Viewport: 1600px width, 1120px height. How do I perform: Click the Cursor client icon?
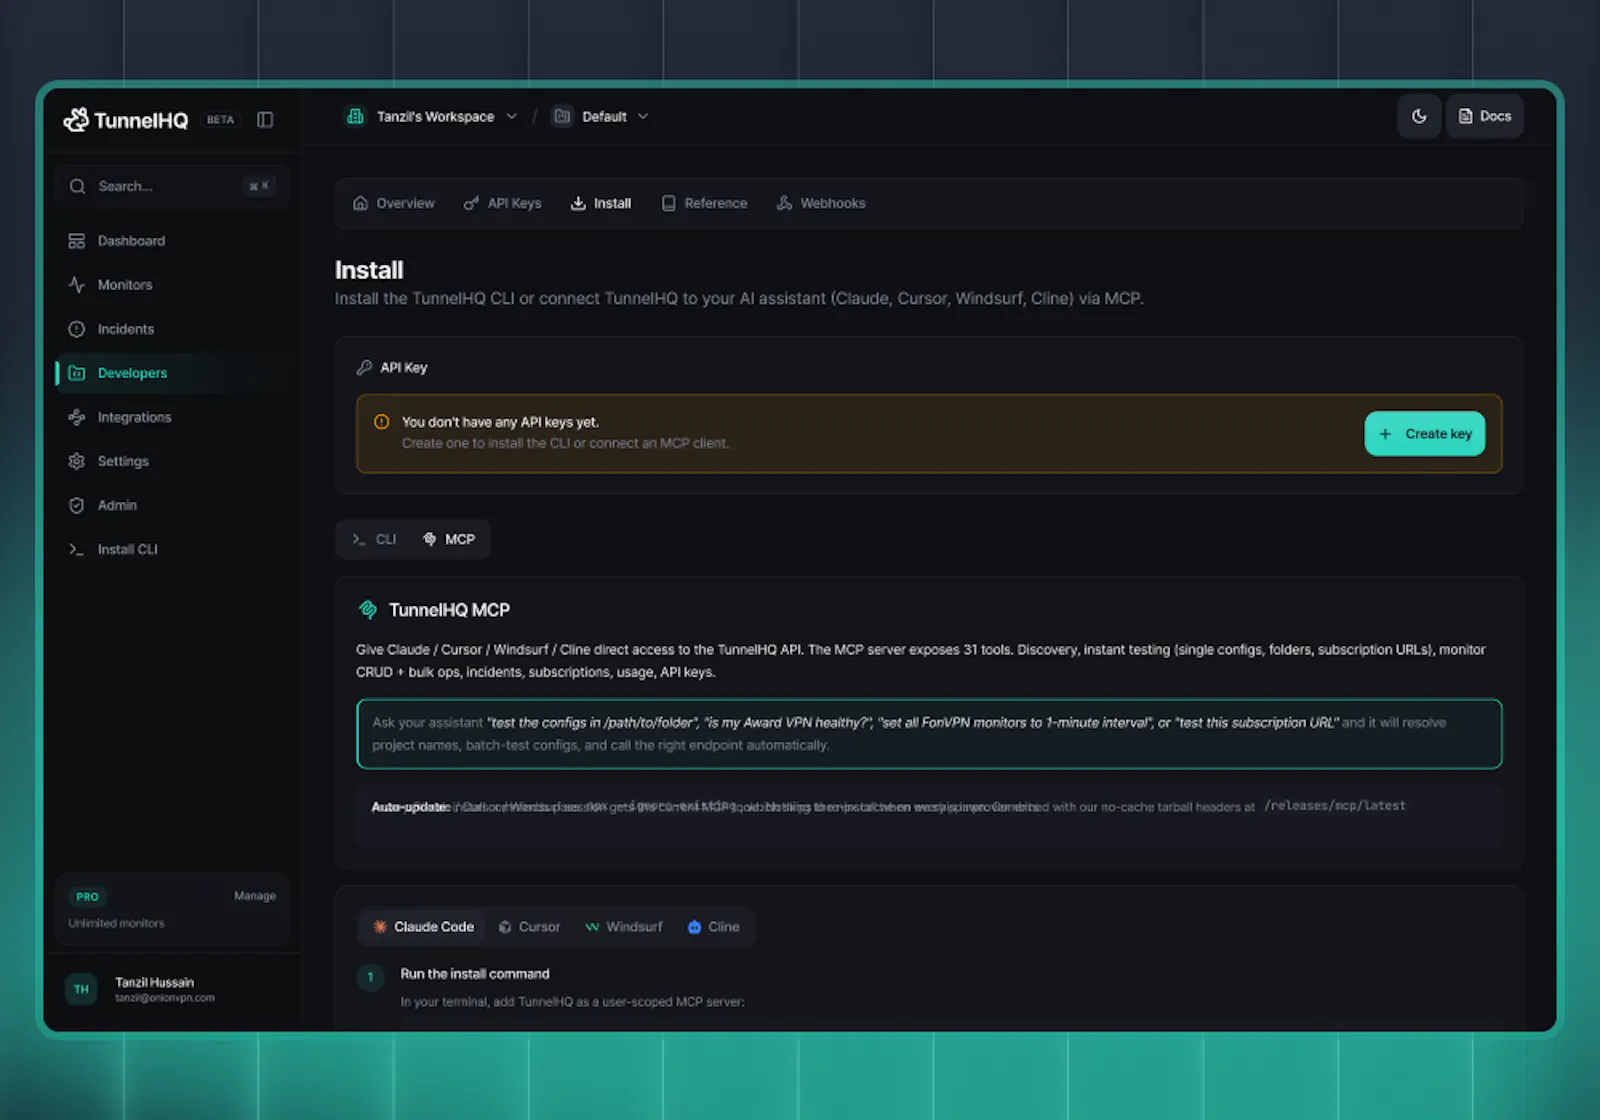(505, 927)
